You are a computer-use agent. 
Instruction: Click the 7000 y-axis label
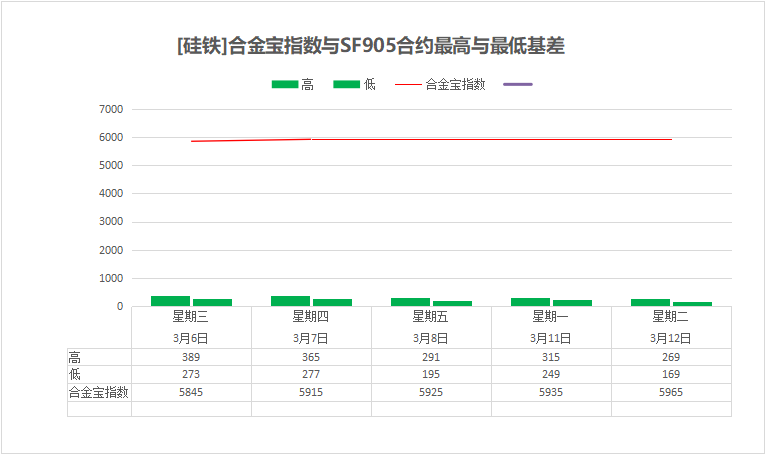[111, 109]
